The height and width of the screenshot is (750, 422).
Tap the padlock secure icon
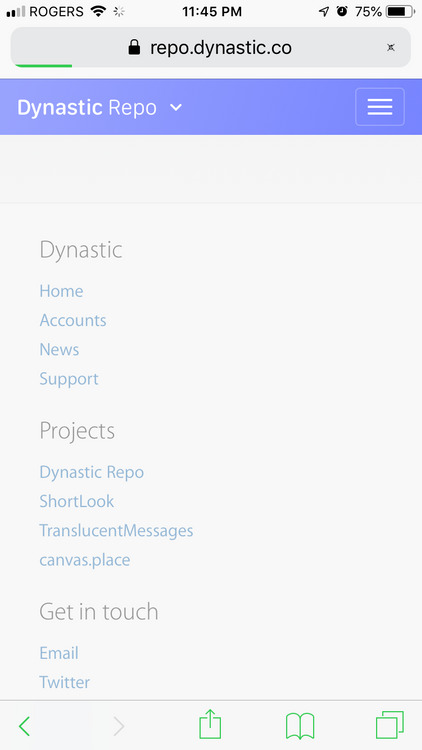coord(134,47)
